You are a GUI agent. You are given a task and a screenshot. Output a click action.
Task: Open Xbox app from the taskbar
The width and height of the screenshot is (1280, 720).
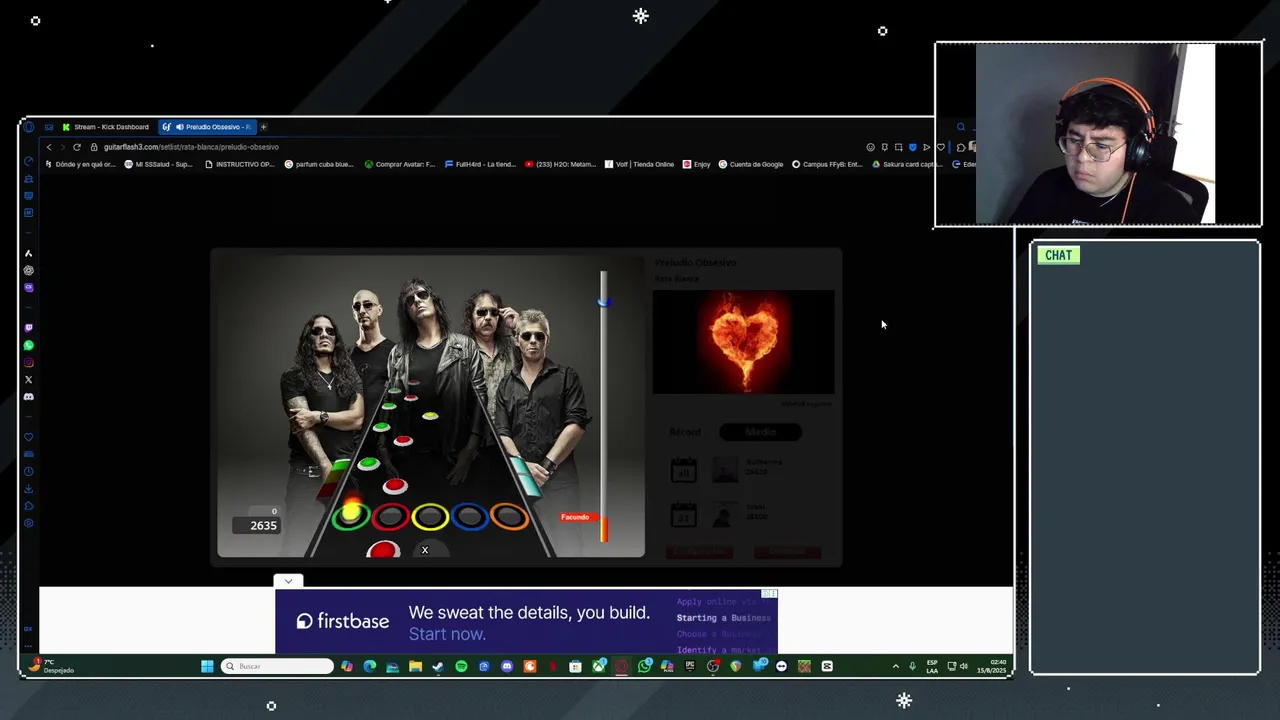click(599, 666)
